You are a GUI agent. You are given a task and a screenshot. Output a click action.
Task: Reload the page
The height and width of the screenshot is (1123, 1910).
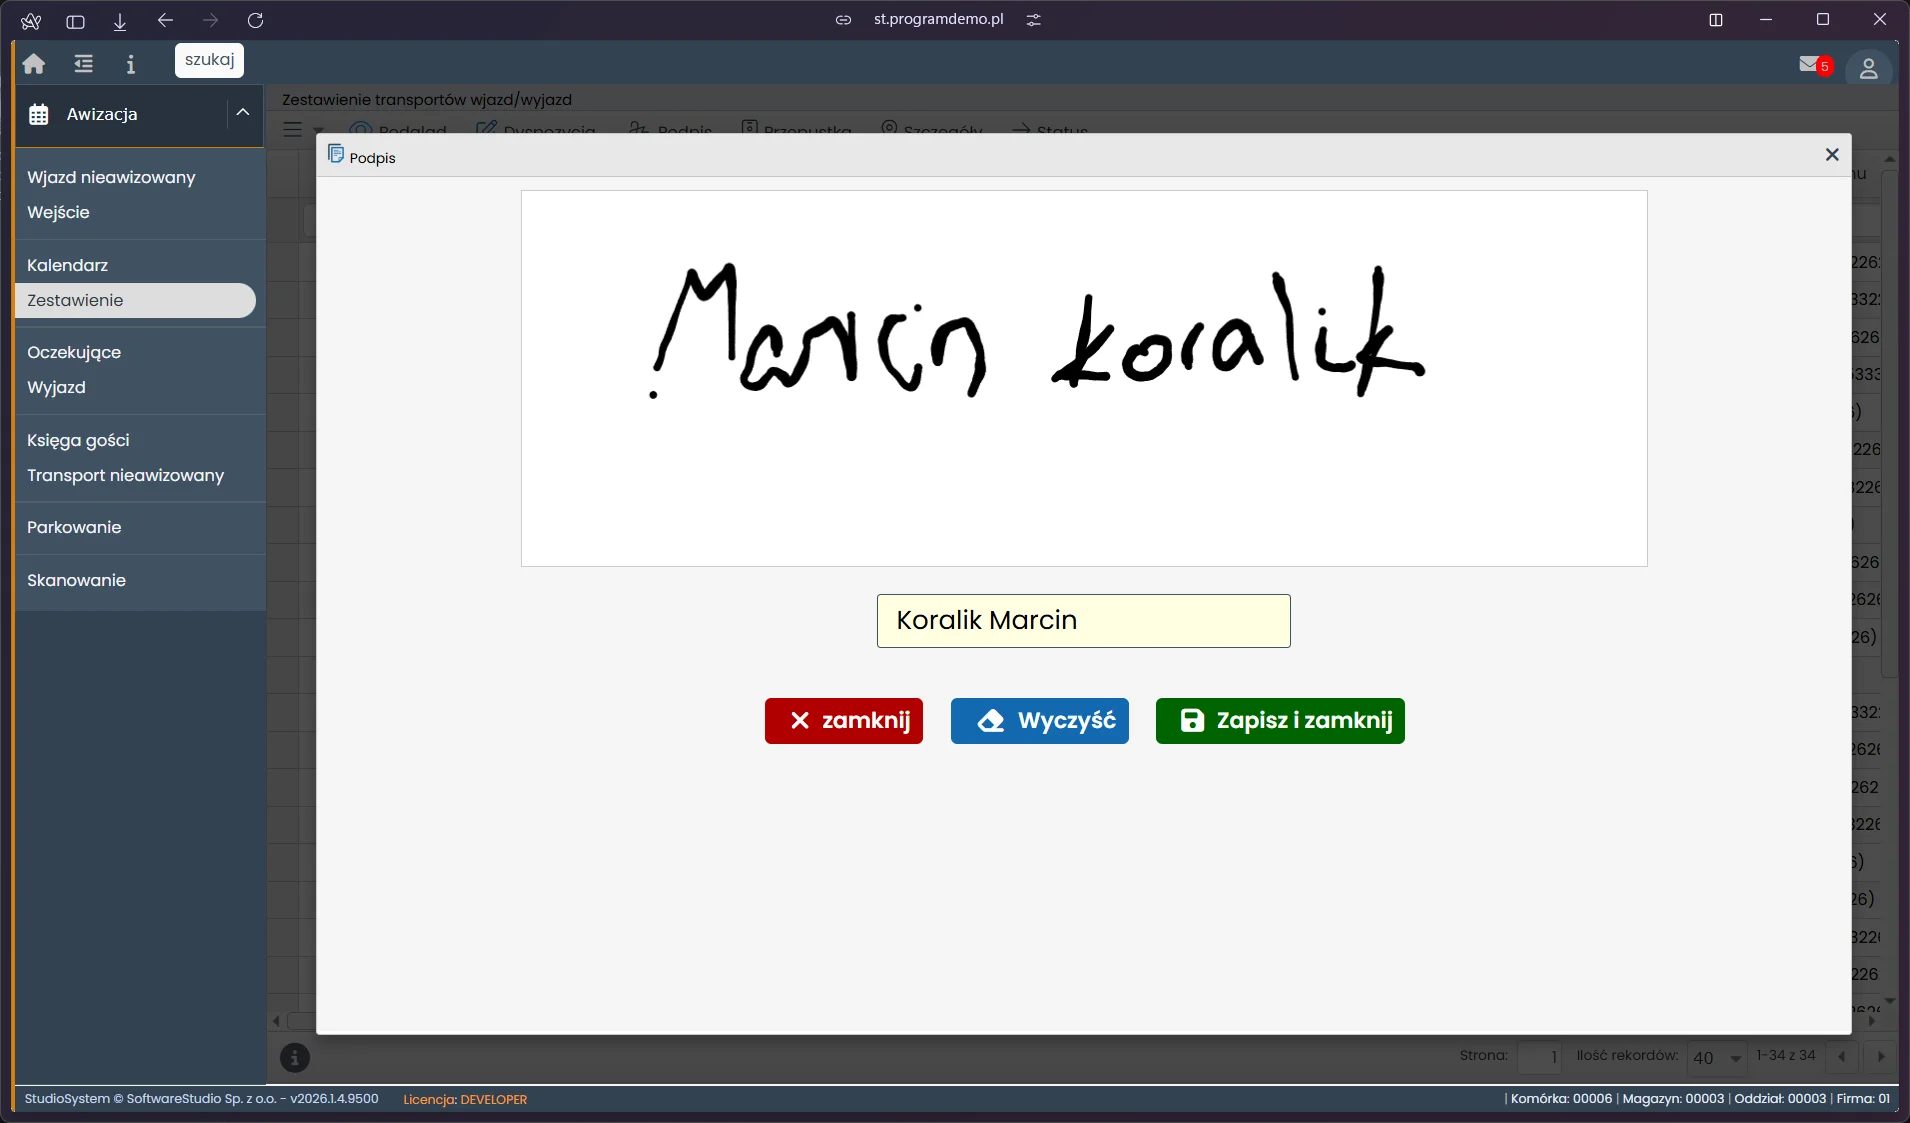[255, 20]
